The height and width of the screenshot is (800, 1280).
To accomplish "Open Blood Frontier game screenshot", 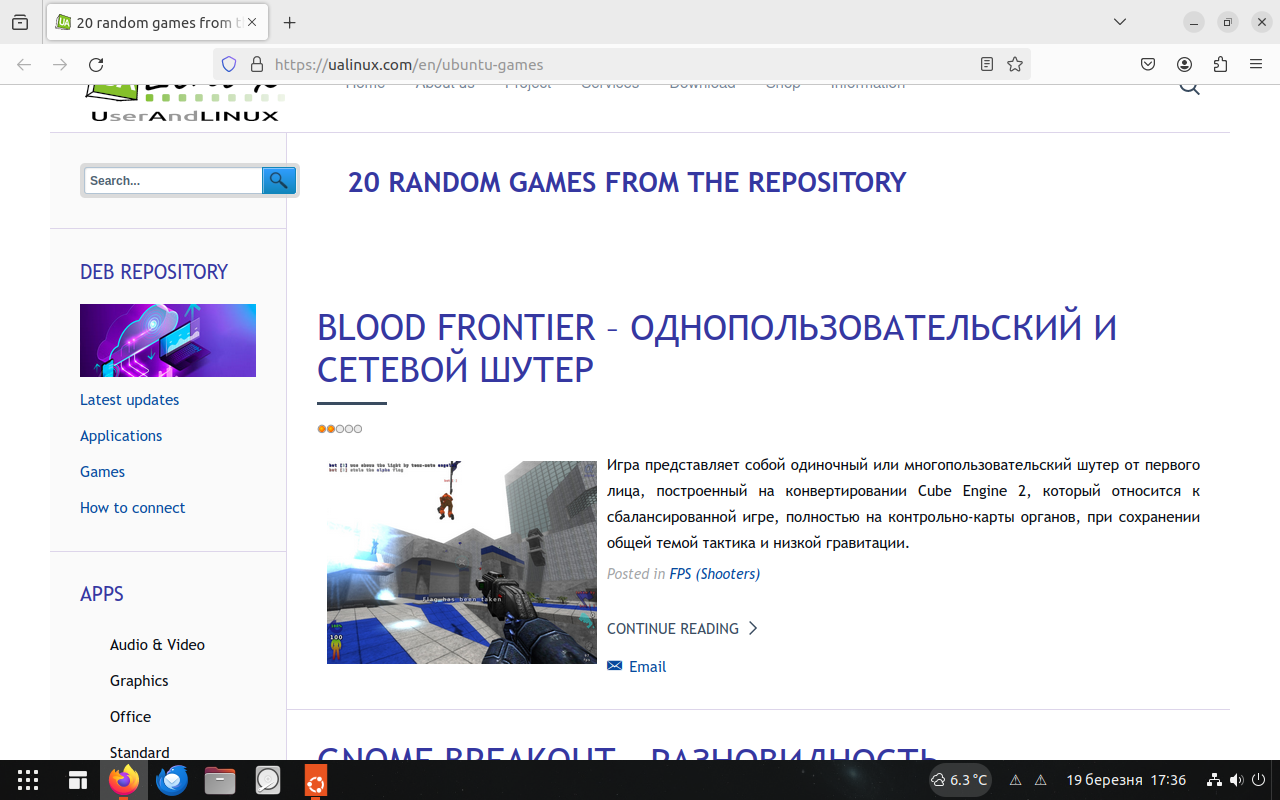I will (462, 562).
